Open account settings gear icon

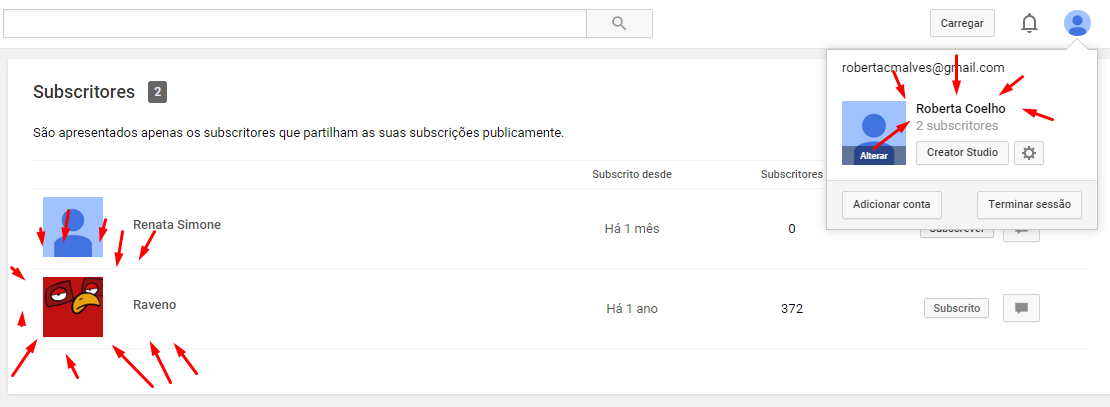click(x=1029, y=153)
